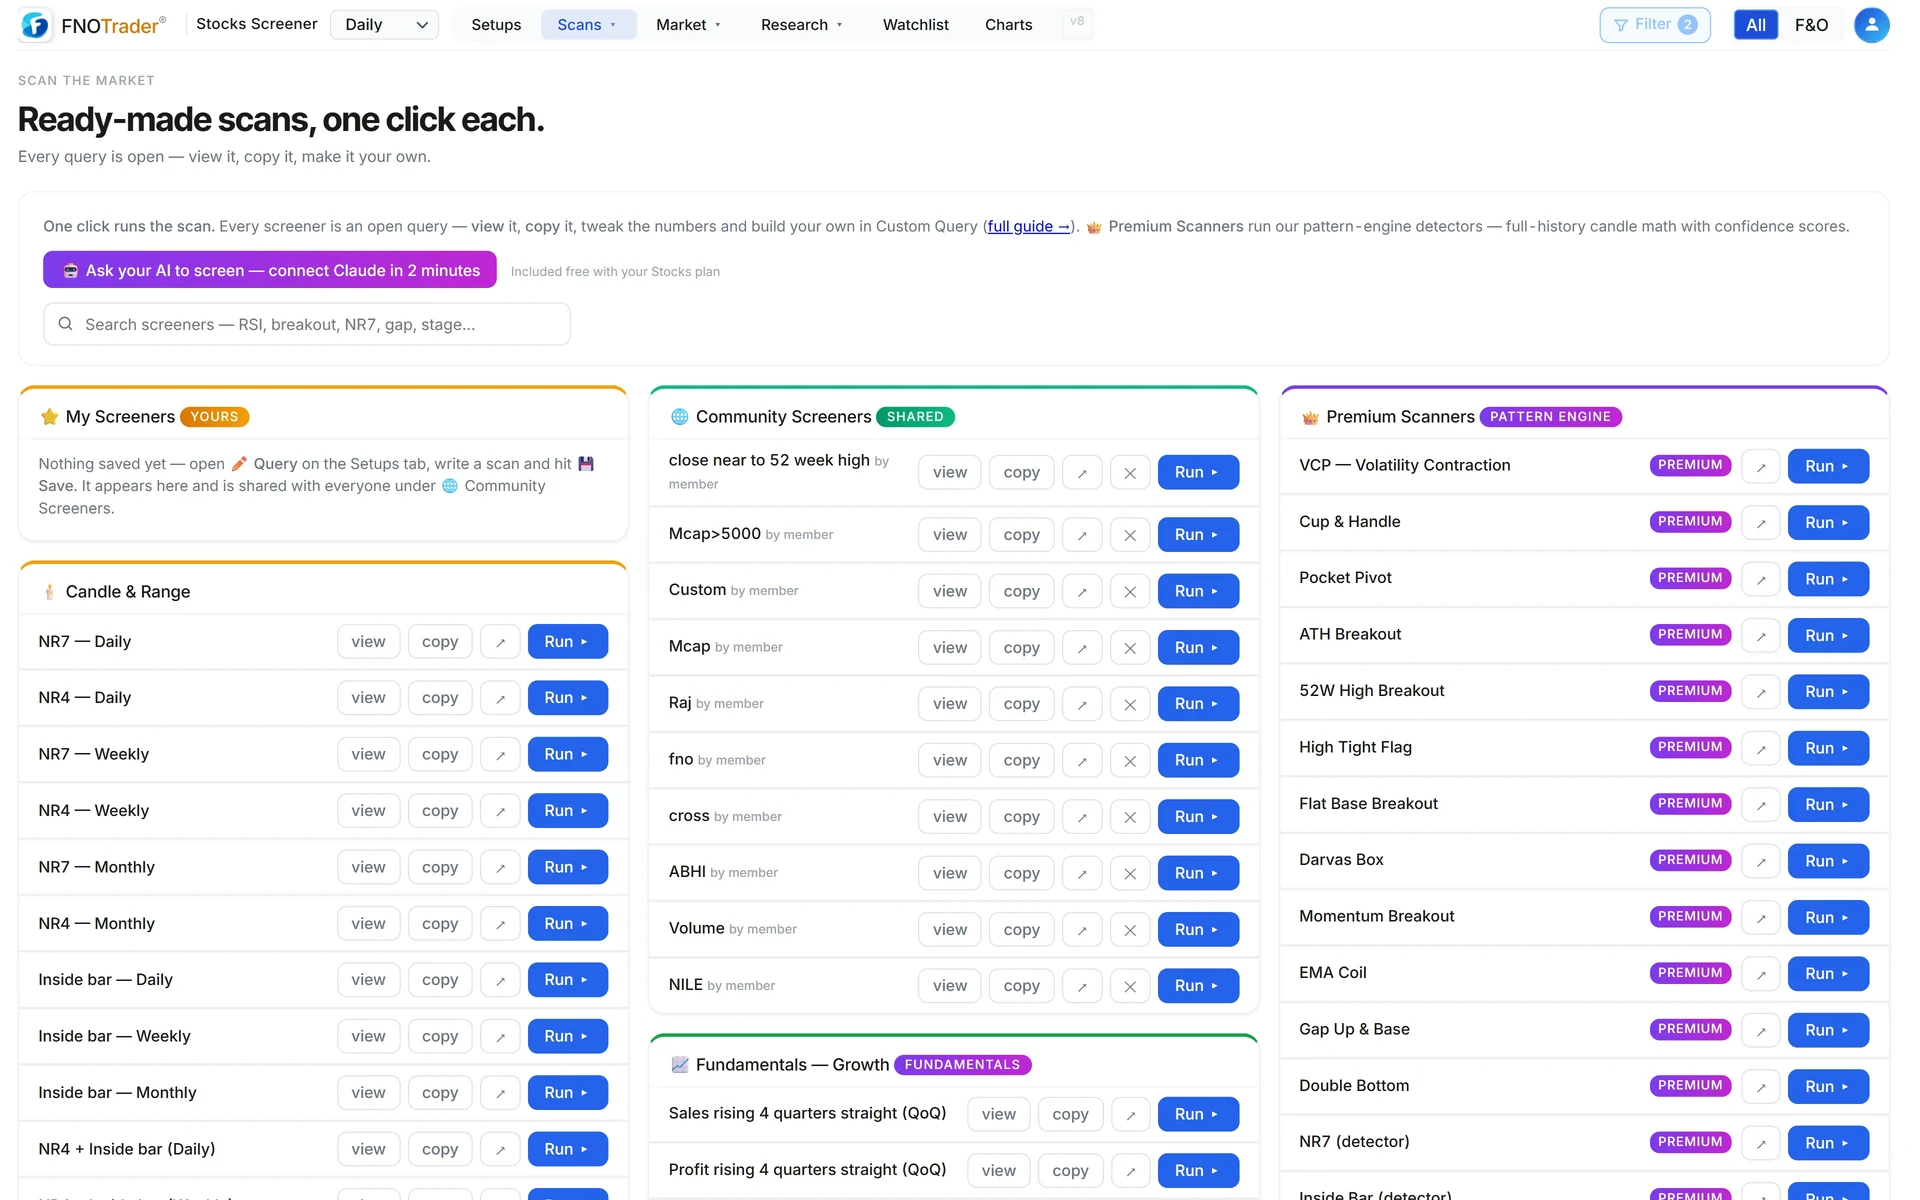Expand the Research dropdown menu
This screenshot has height=1200, width=1920.
802,25
